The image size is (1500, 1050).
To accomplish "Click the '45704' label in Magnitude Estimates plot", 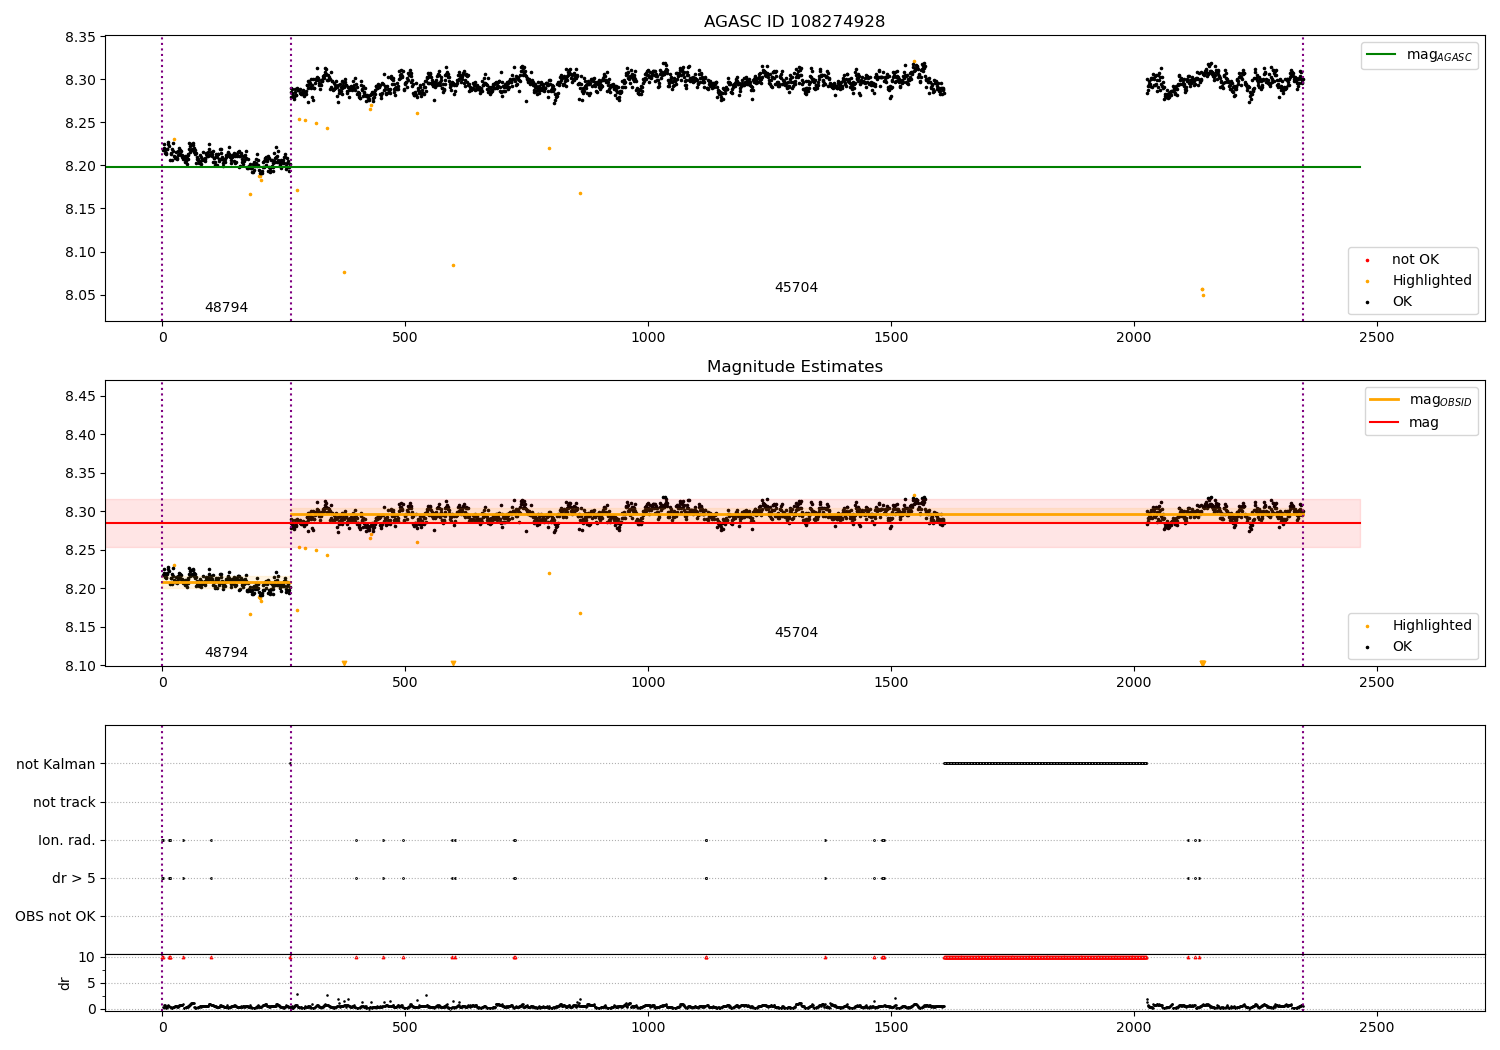I will (x=796, y=633).
